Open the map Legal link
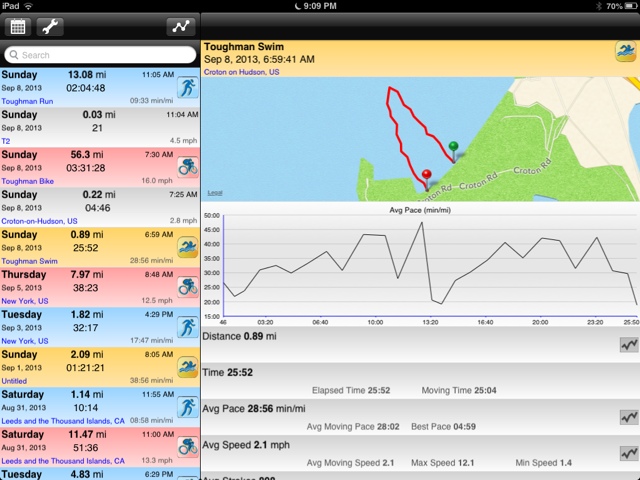This screenshot has width=640, height=480. pos(215,193)
